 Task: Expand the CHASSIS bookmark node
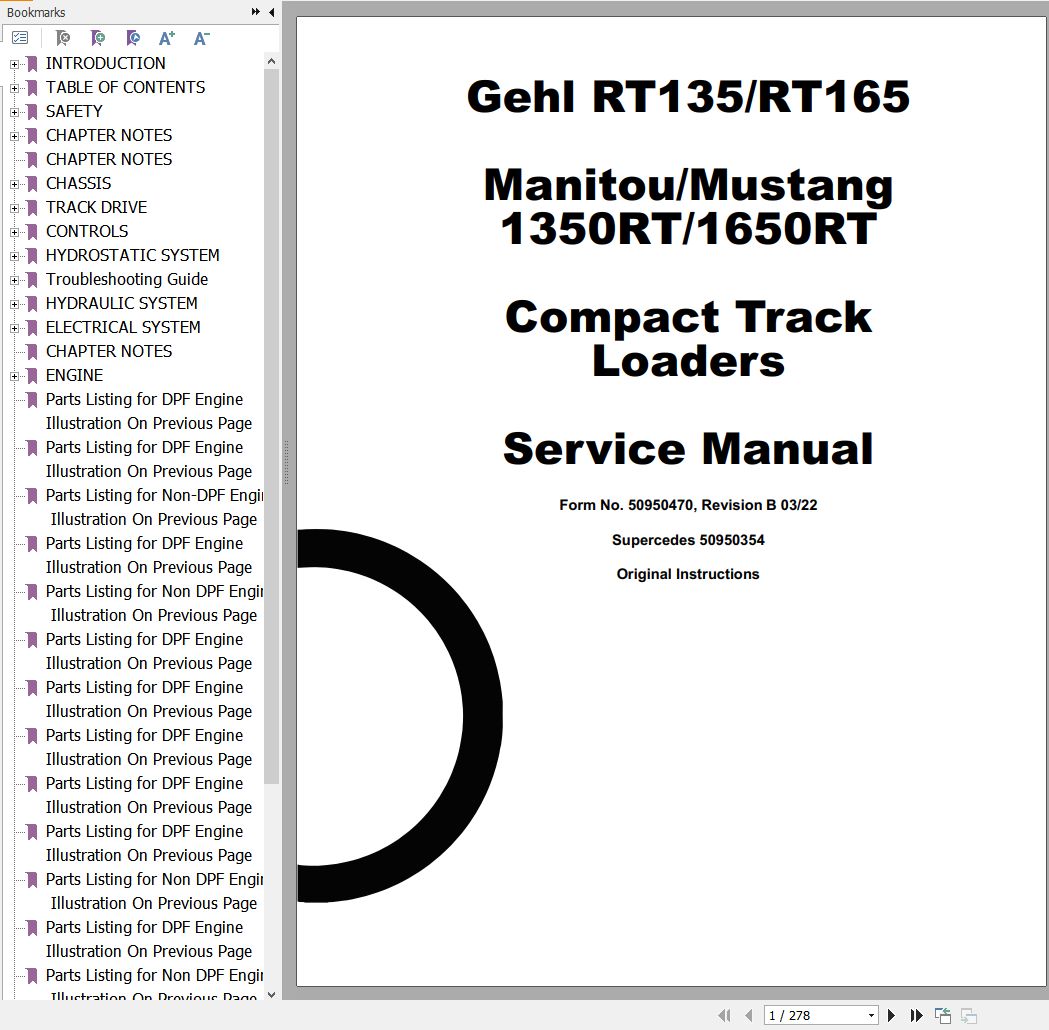pos(14,184)
